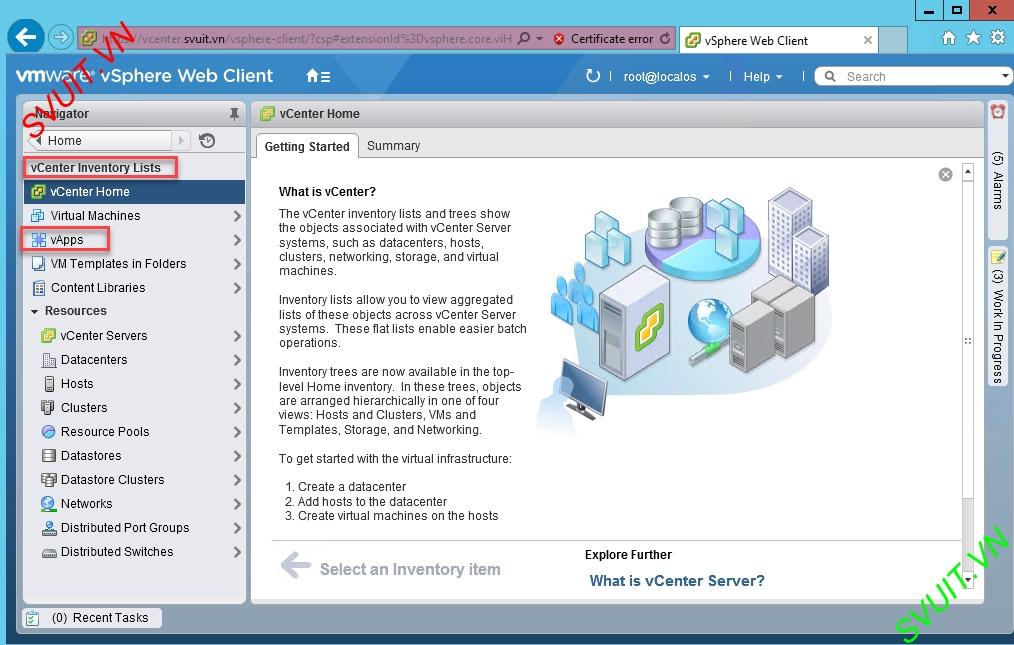Click the browser address bar URL
Screen dimensions: 1014x645
pos(307,39)
